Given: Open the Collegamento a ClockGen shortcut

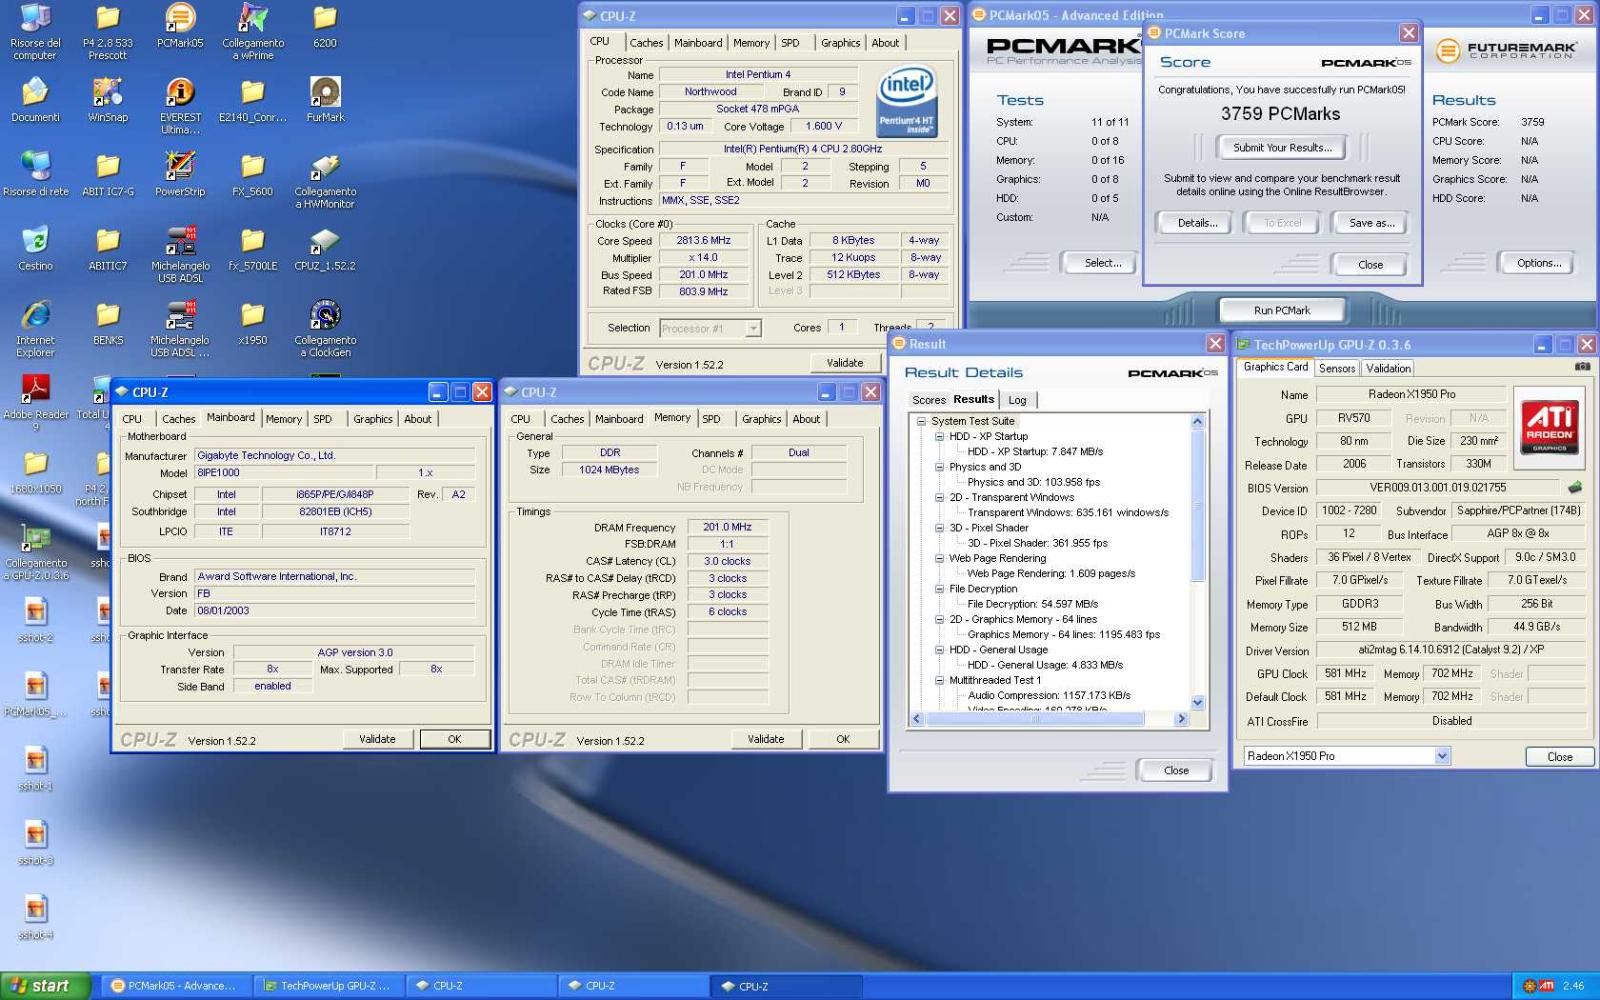Looking at the screenshot, I should pyautogui.click(x=325, y=328).
